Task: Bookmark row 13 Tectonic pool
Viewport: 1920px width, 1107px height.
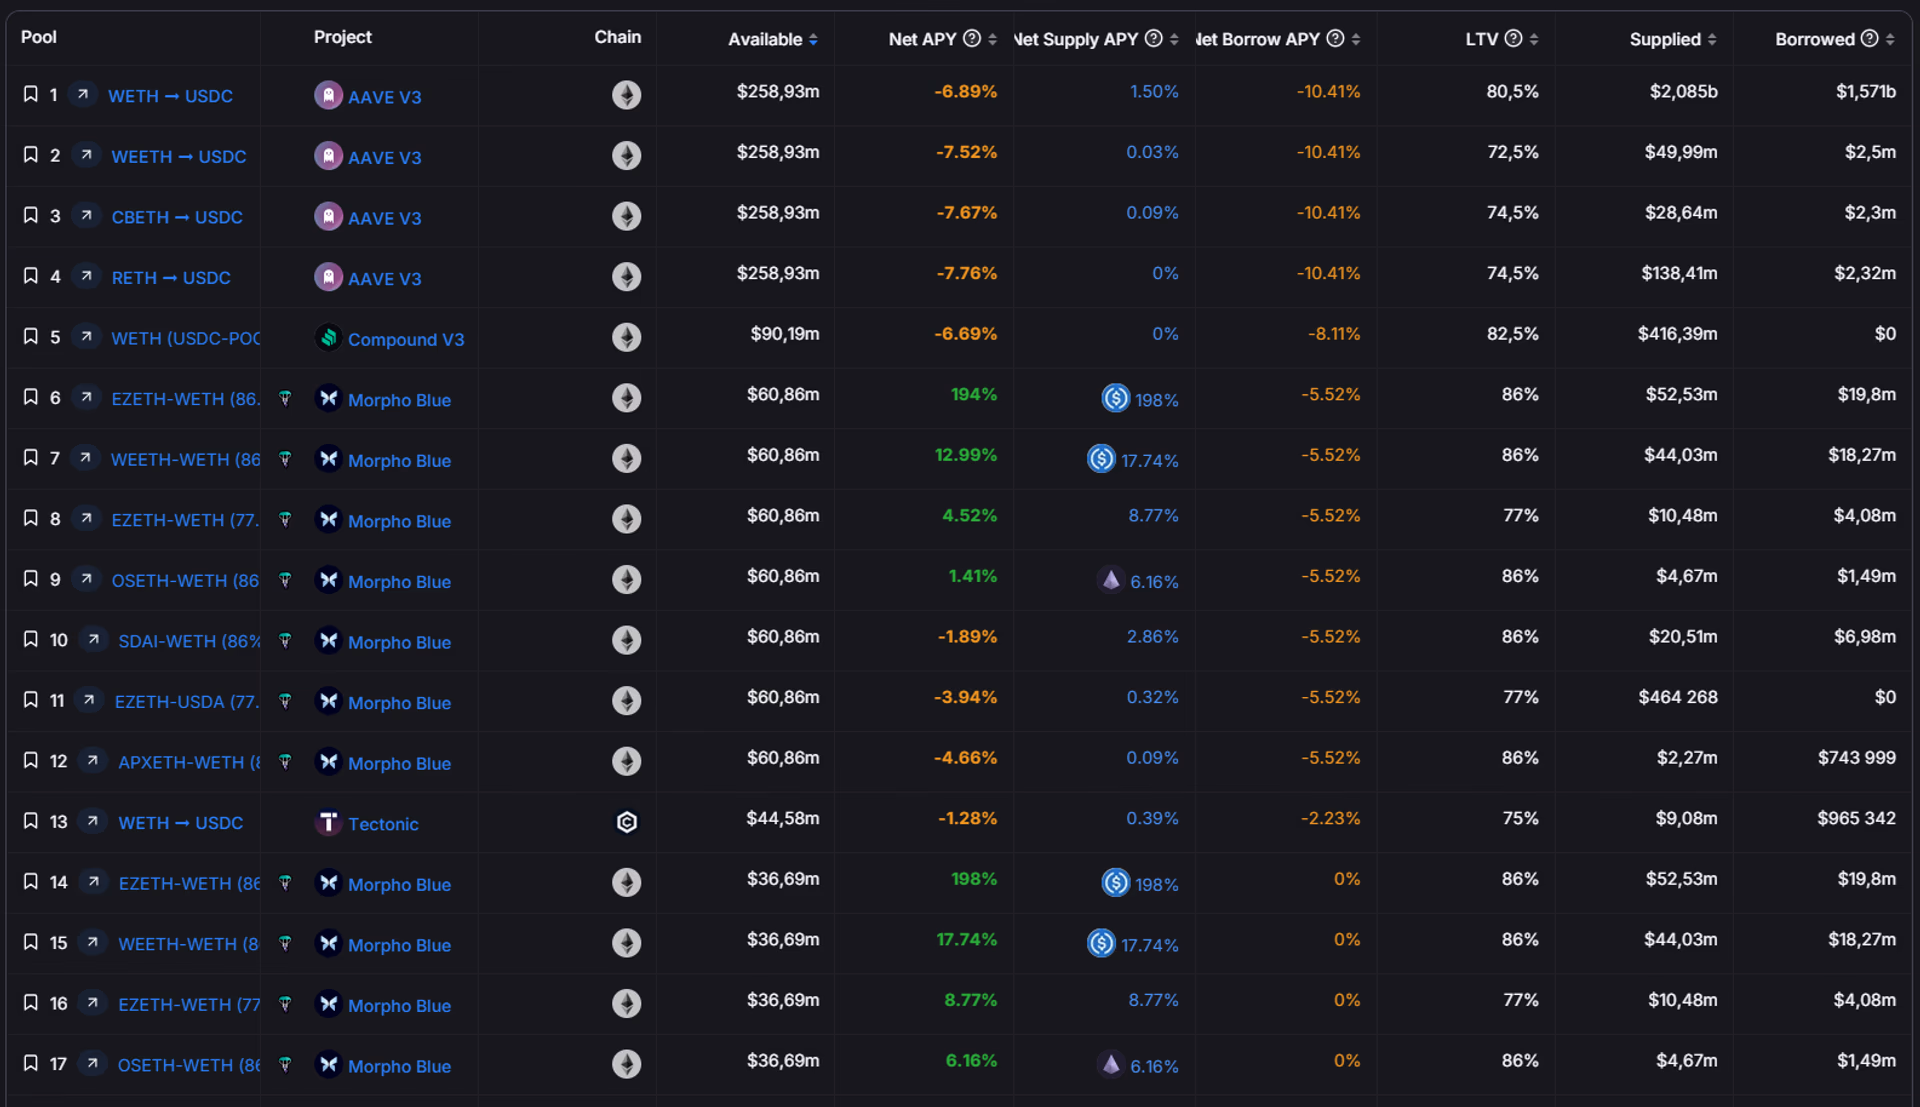Action: [x=31, y=821]
